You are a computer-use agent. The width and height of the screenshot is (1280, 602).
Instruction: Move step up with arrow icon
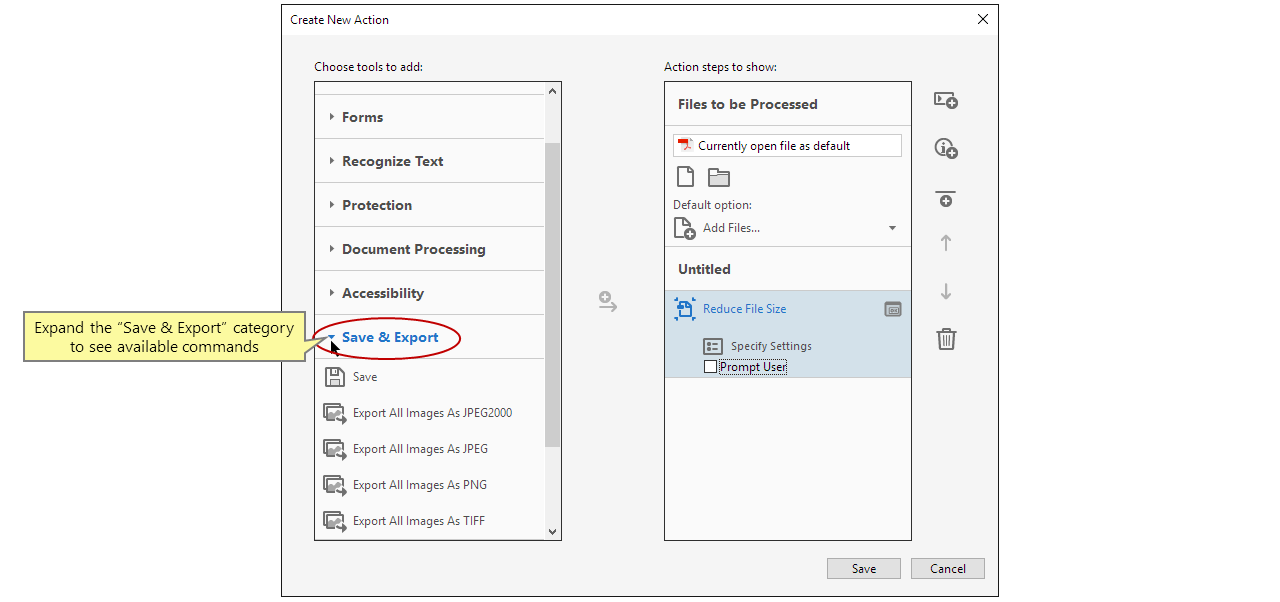(946, 243)
